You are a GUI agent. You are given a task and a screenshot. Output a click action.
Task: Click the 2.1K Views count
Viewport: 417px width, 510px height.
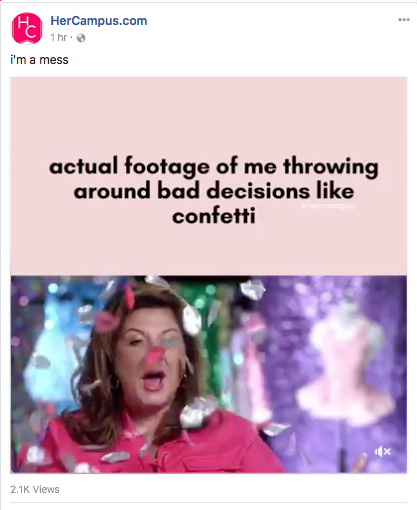tap(35, 489)
